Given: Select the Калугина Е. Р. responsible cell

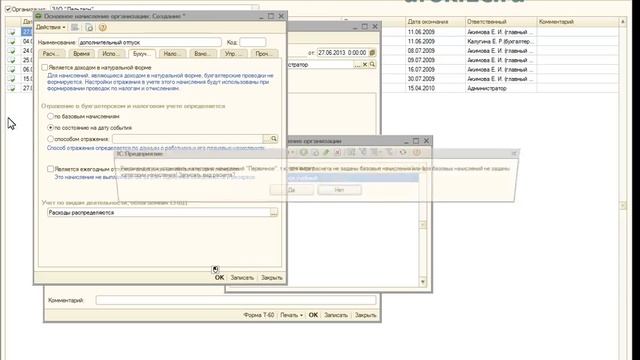Looking at the screenshot, I should [x=501, y=41].
